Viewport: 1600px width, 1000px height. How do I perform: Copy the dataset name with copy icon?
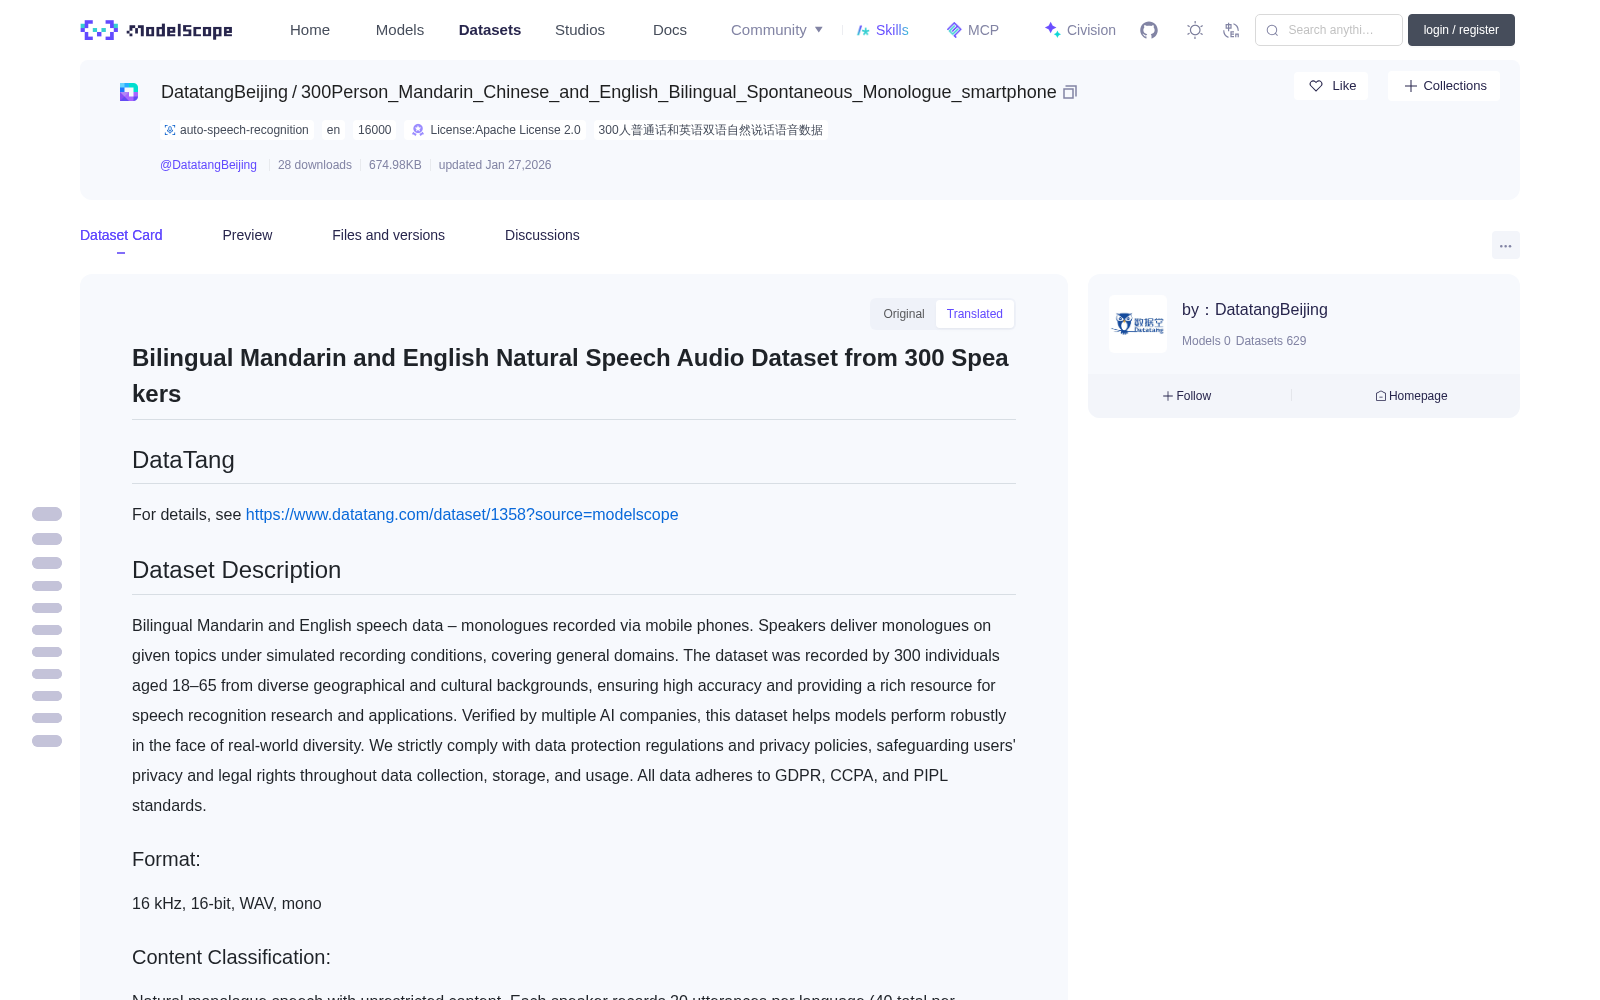1070,92
